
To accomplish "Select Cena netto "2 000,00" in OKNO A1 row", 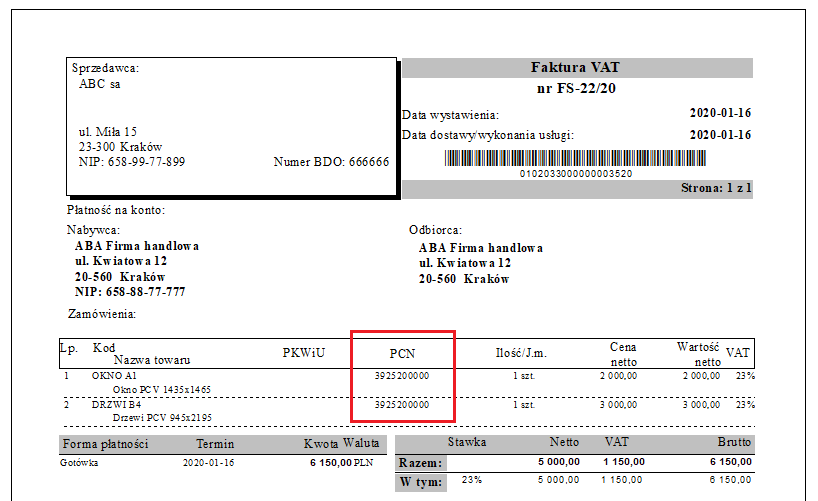I will coord(619,376).
